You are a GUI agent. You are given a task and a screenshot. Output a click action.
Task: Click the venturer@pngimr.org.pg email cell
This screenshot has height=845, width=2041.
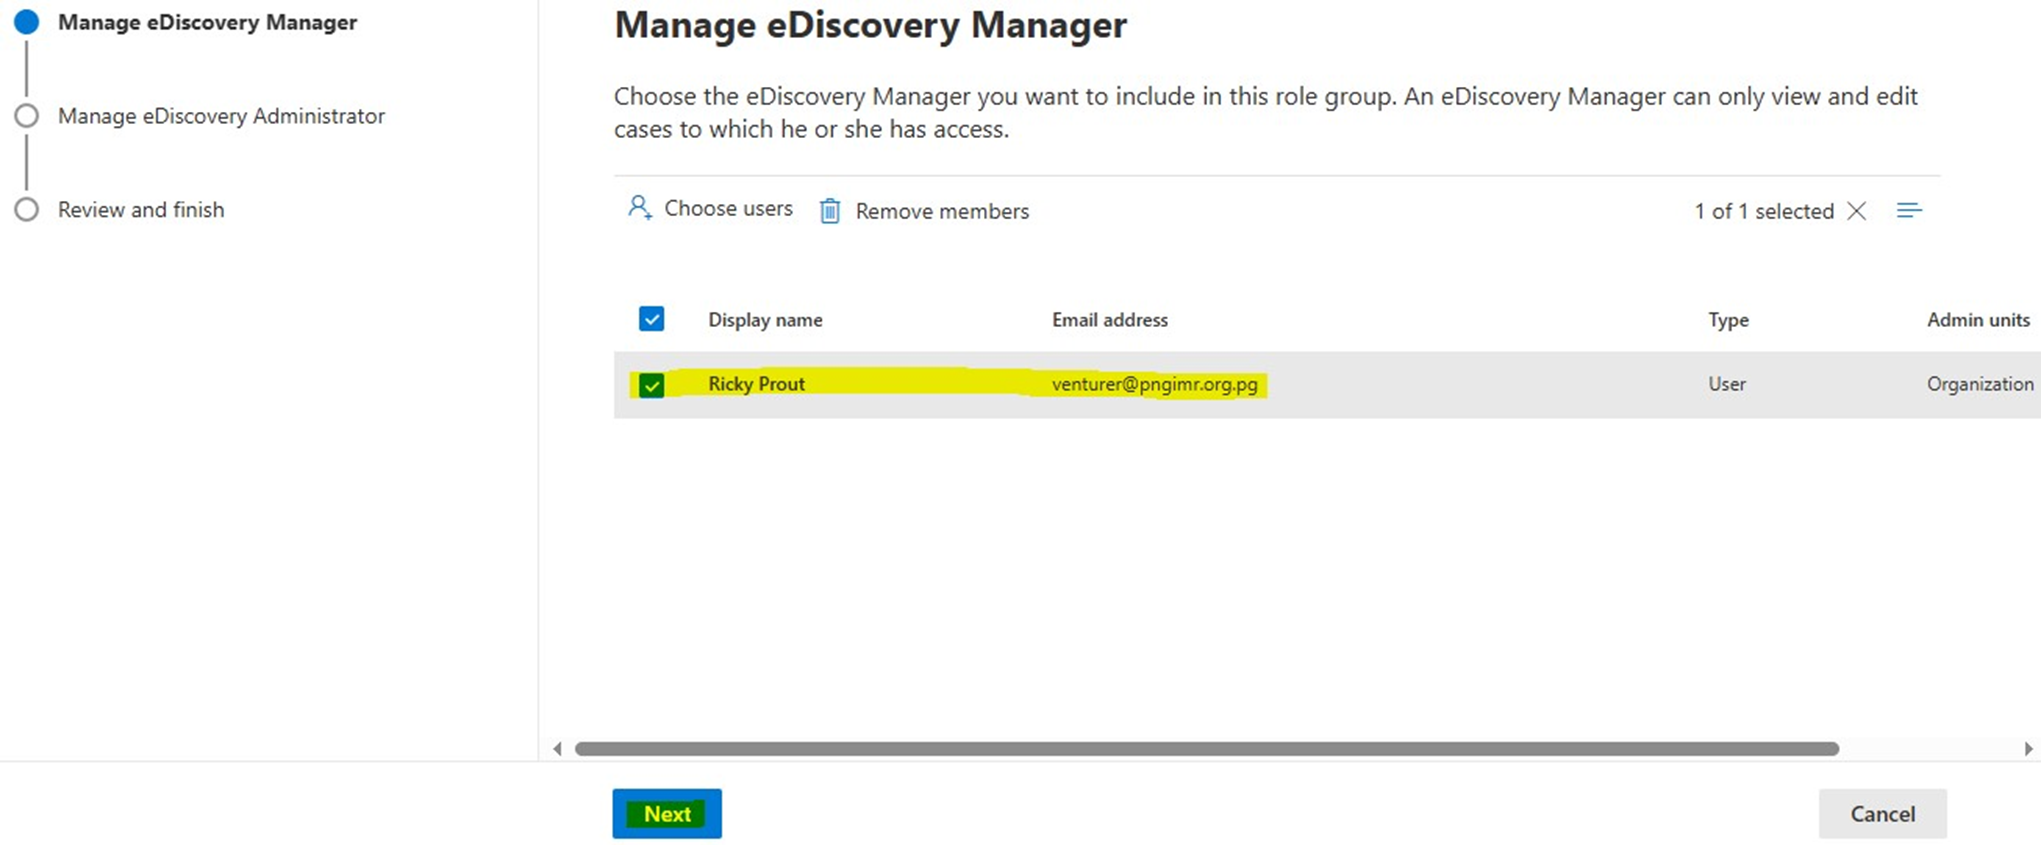point(1154,384)
